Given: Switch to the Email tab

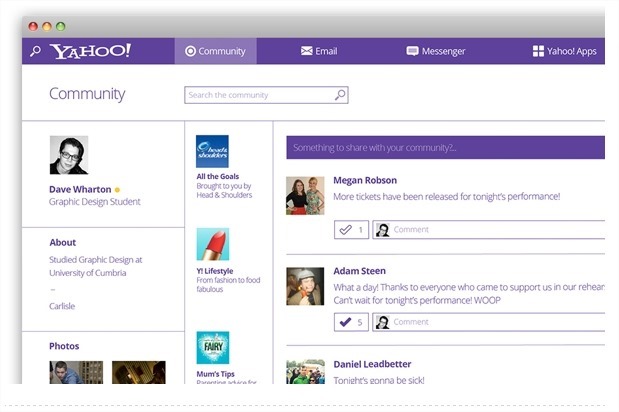Looking at the screenshot, I should (x=319, y=51).
